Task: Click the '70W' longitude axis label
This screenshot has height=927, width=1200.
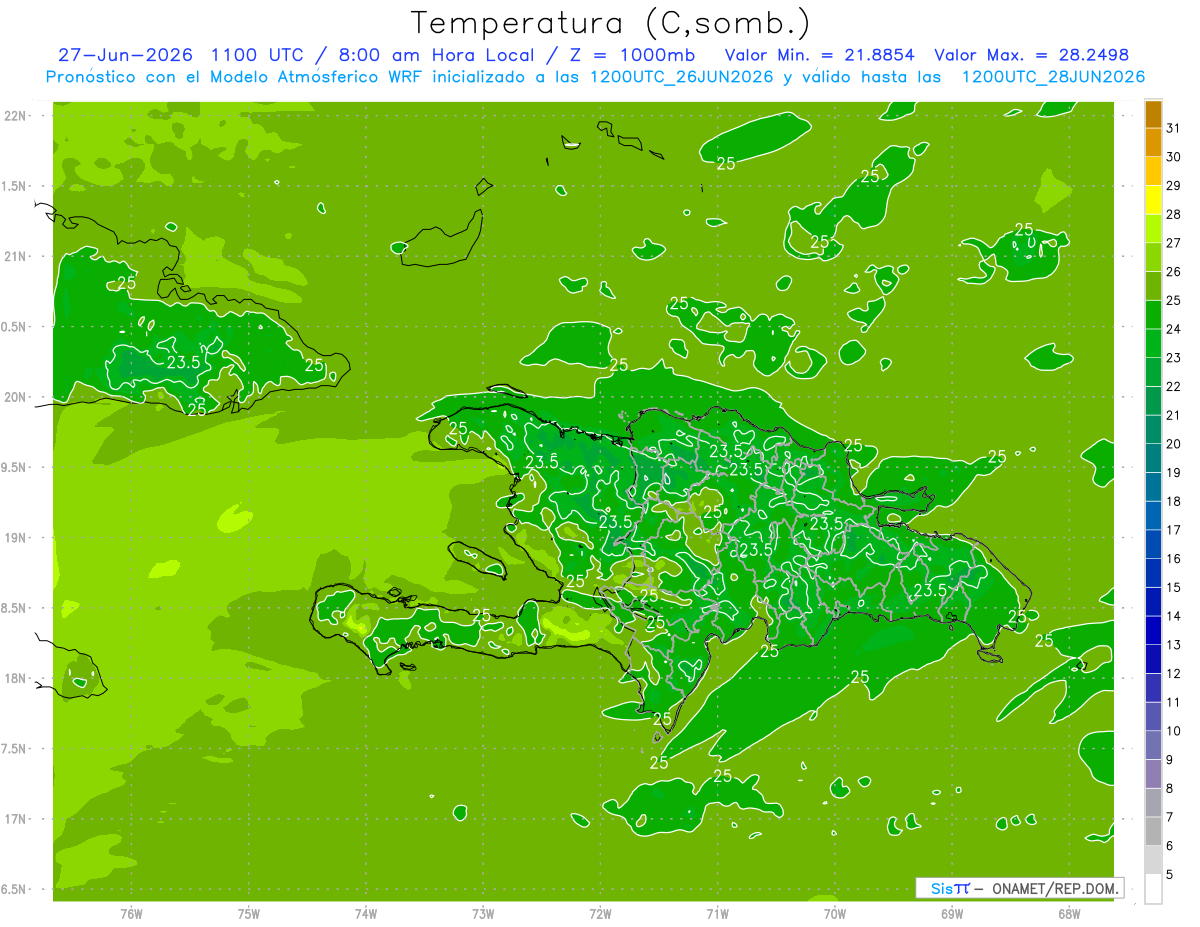Action: [x=835, y=913]
